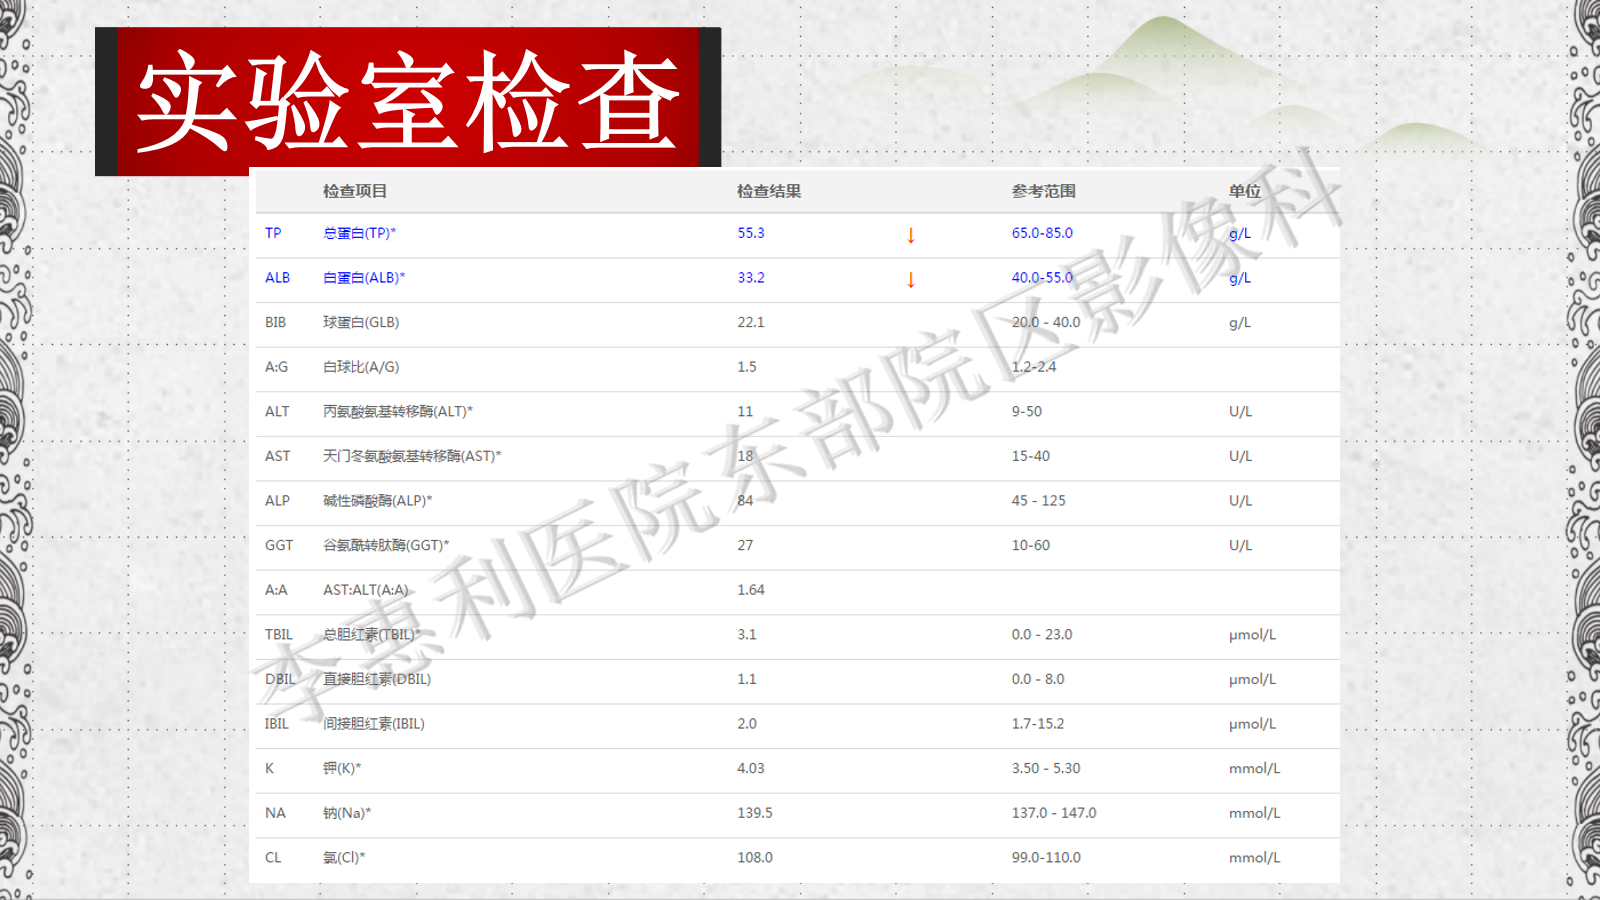
Task: Select the 总胆红素(TBIL)* item
Action: 372,635
